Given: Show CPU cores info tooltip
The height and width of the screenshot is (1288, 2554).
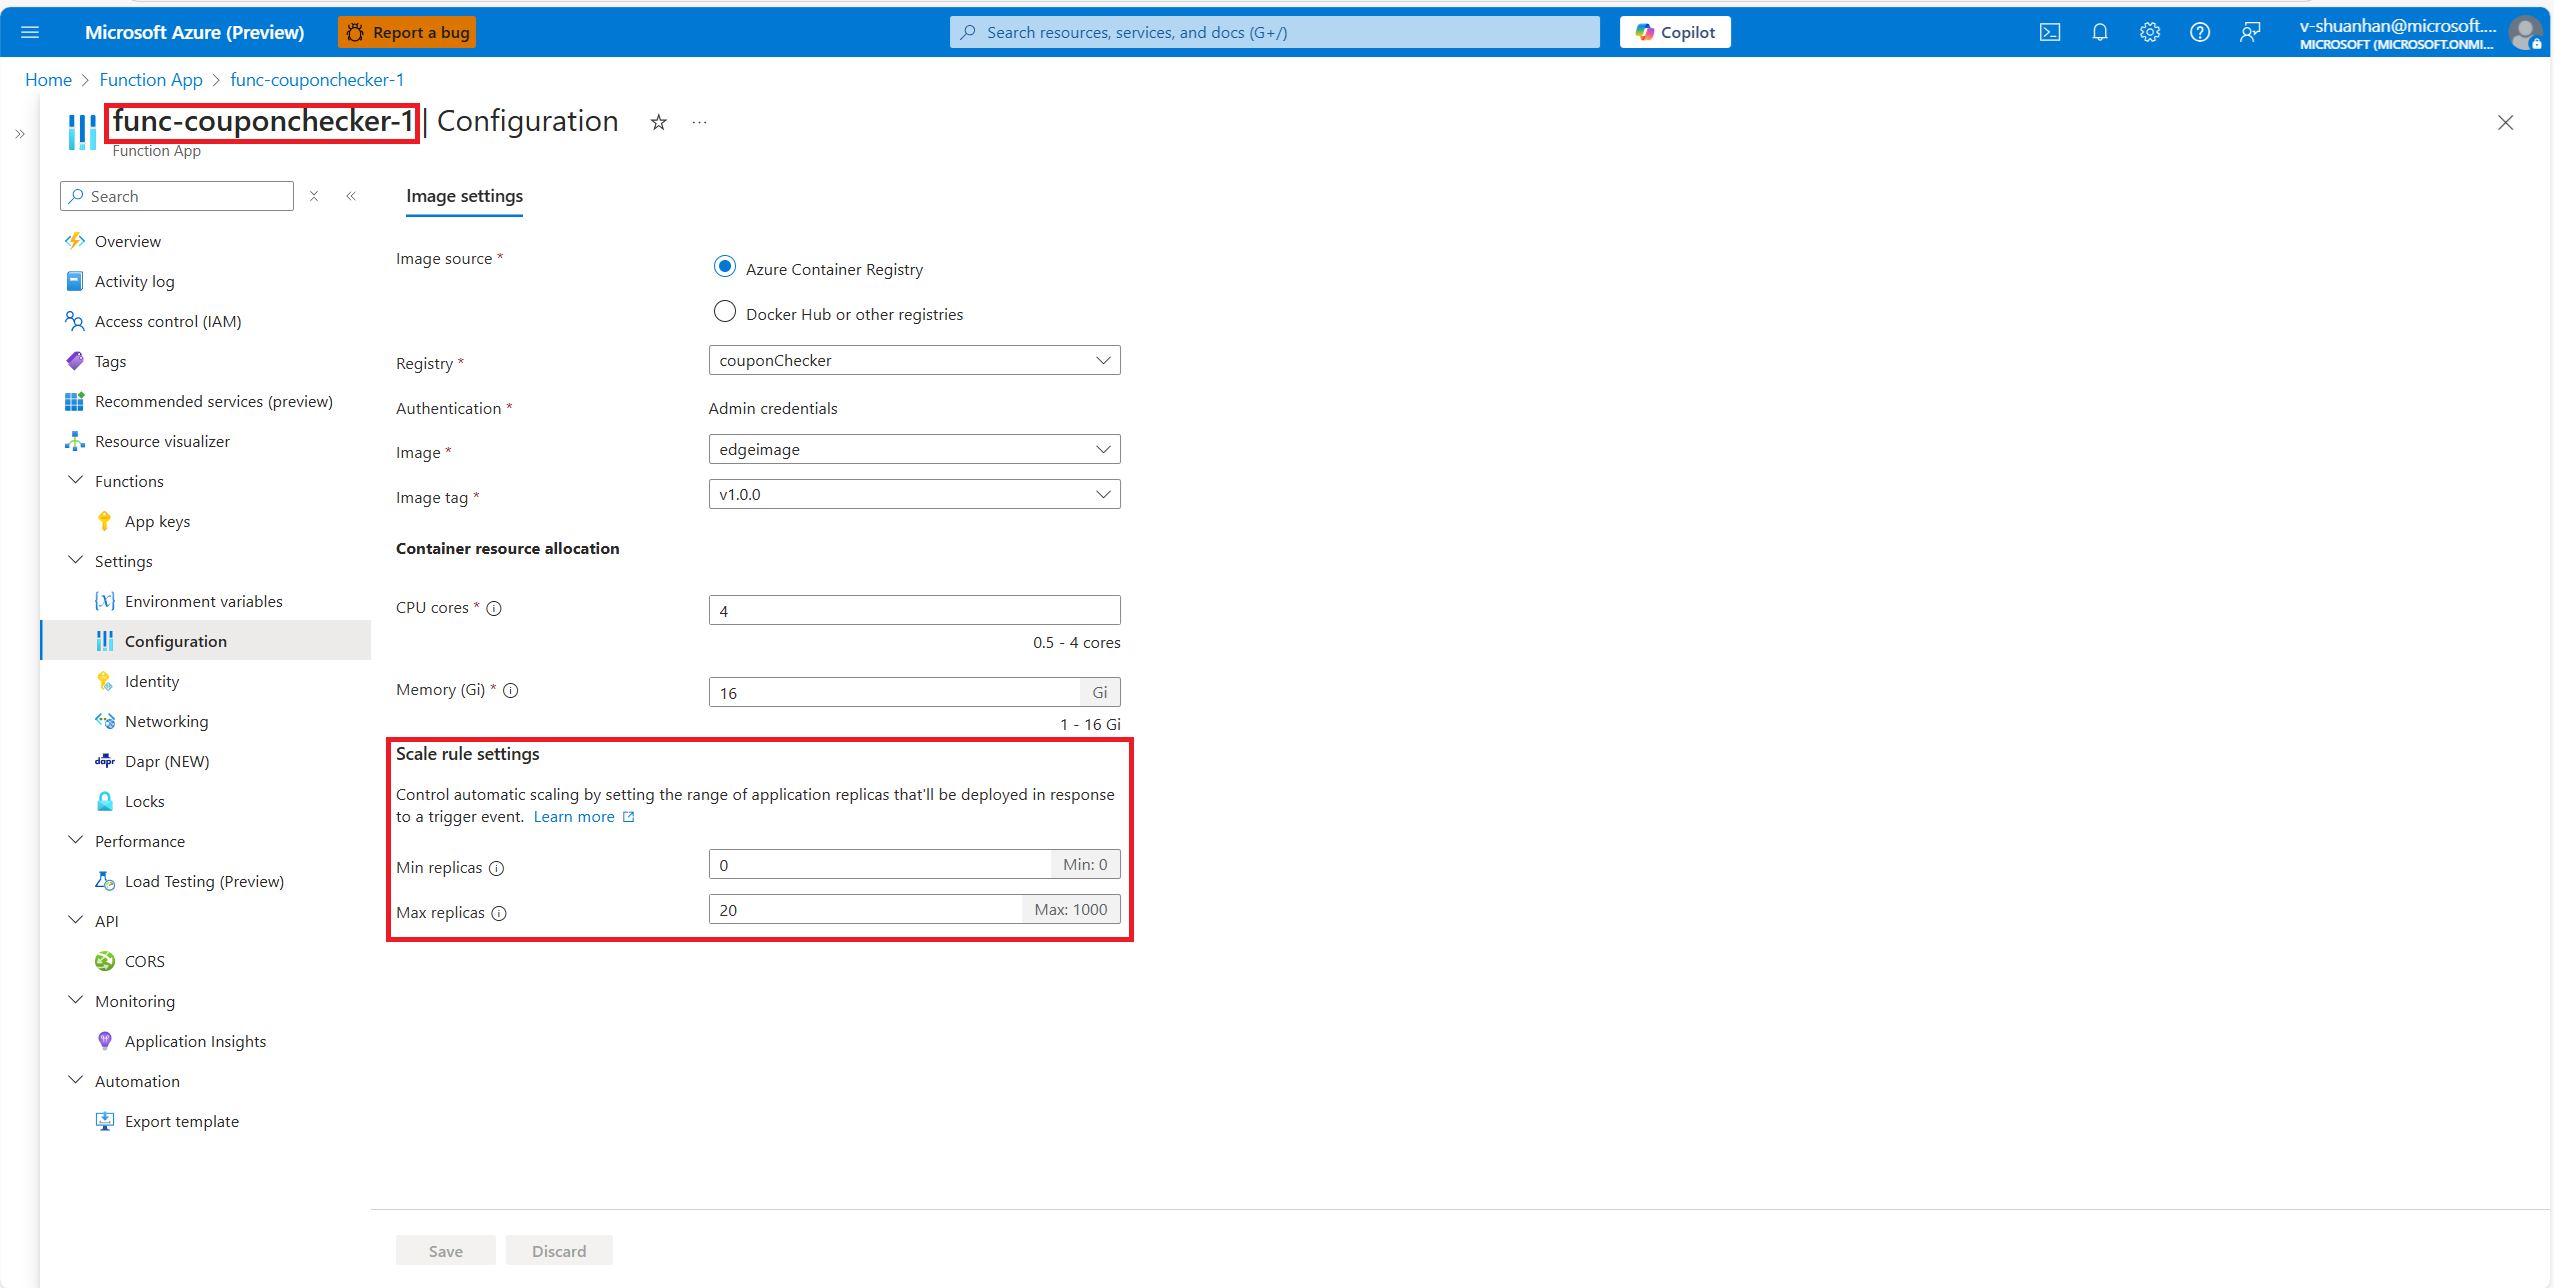Looking at the screenshot, I should pos(494,608).
